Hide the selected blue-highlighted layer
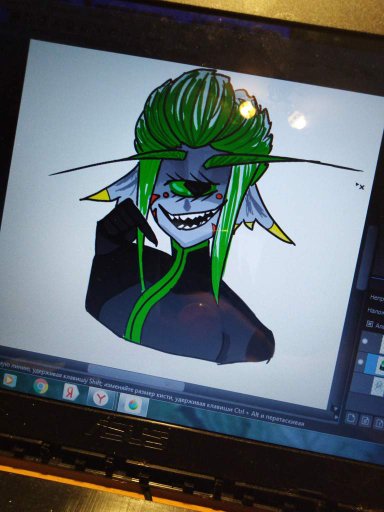 360,362
